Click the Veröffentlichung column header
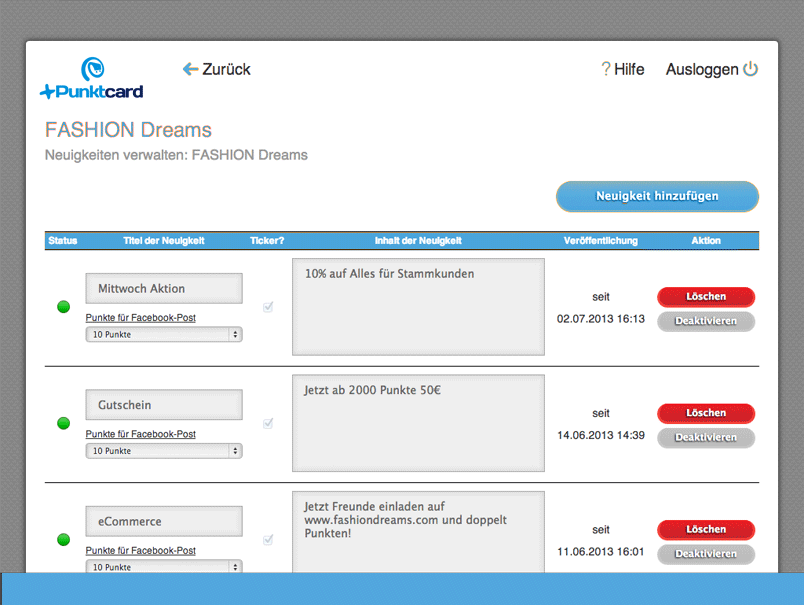Viewport: 804px width, 605px height. (600, 240)
